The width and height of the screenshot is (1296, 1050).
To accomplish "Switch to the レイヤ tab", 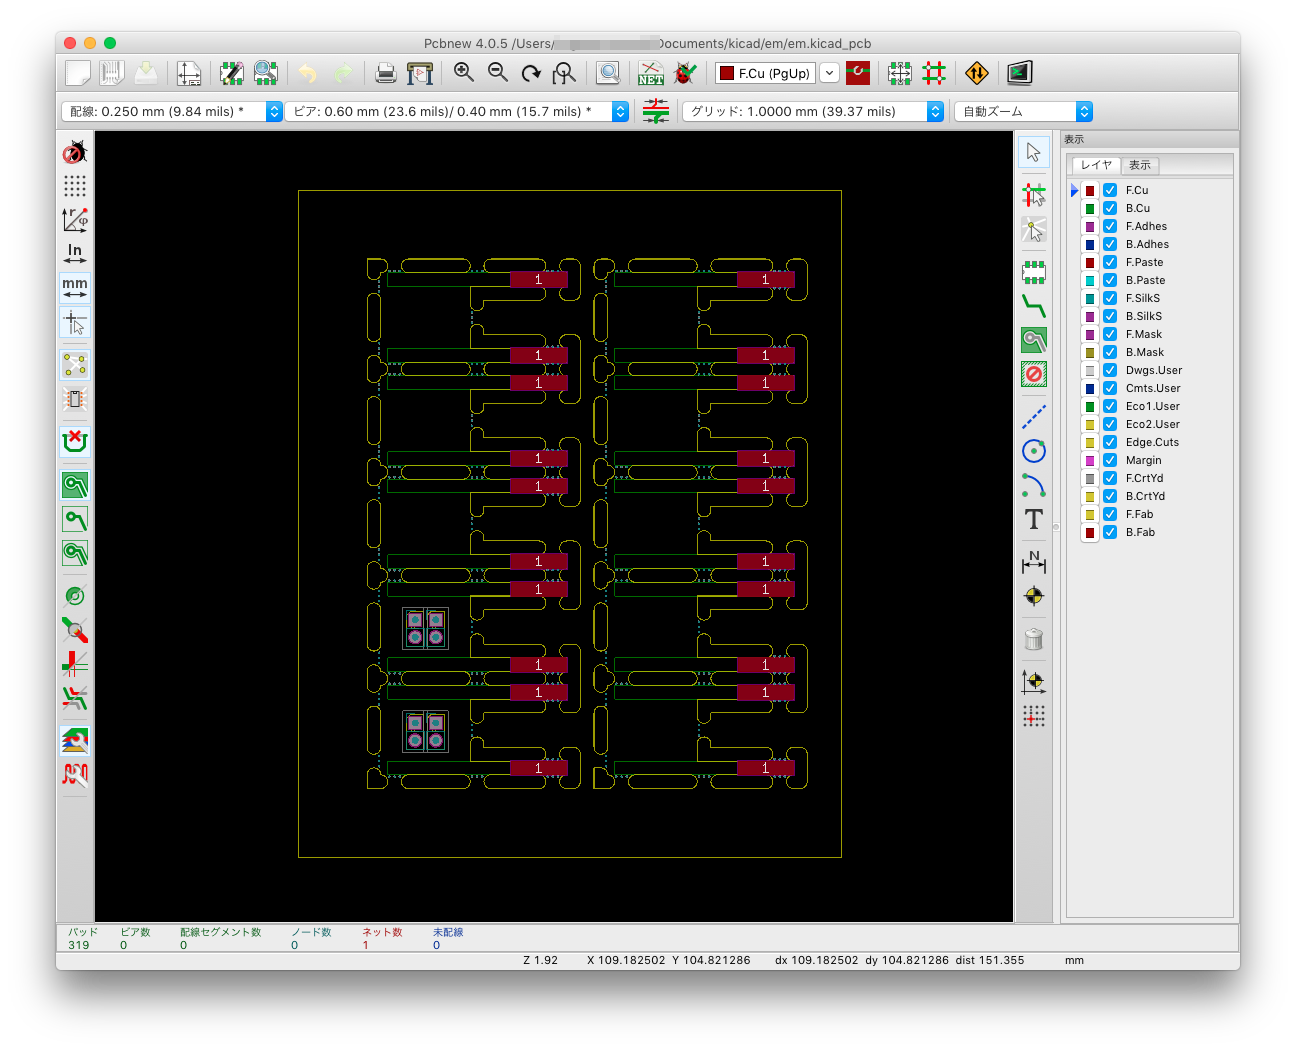I will pyautogui.click(x=1096, y=165).
